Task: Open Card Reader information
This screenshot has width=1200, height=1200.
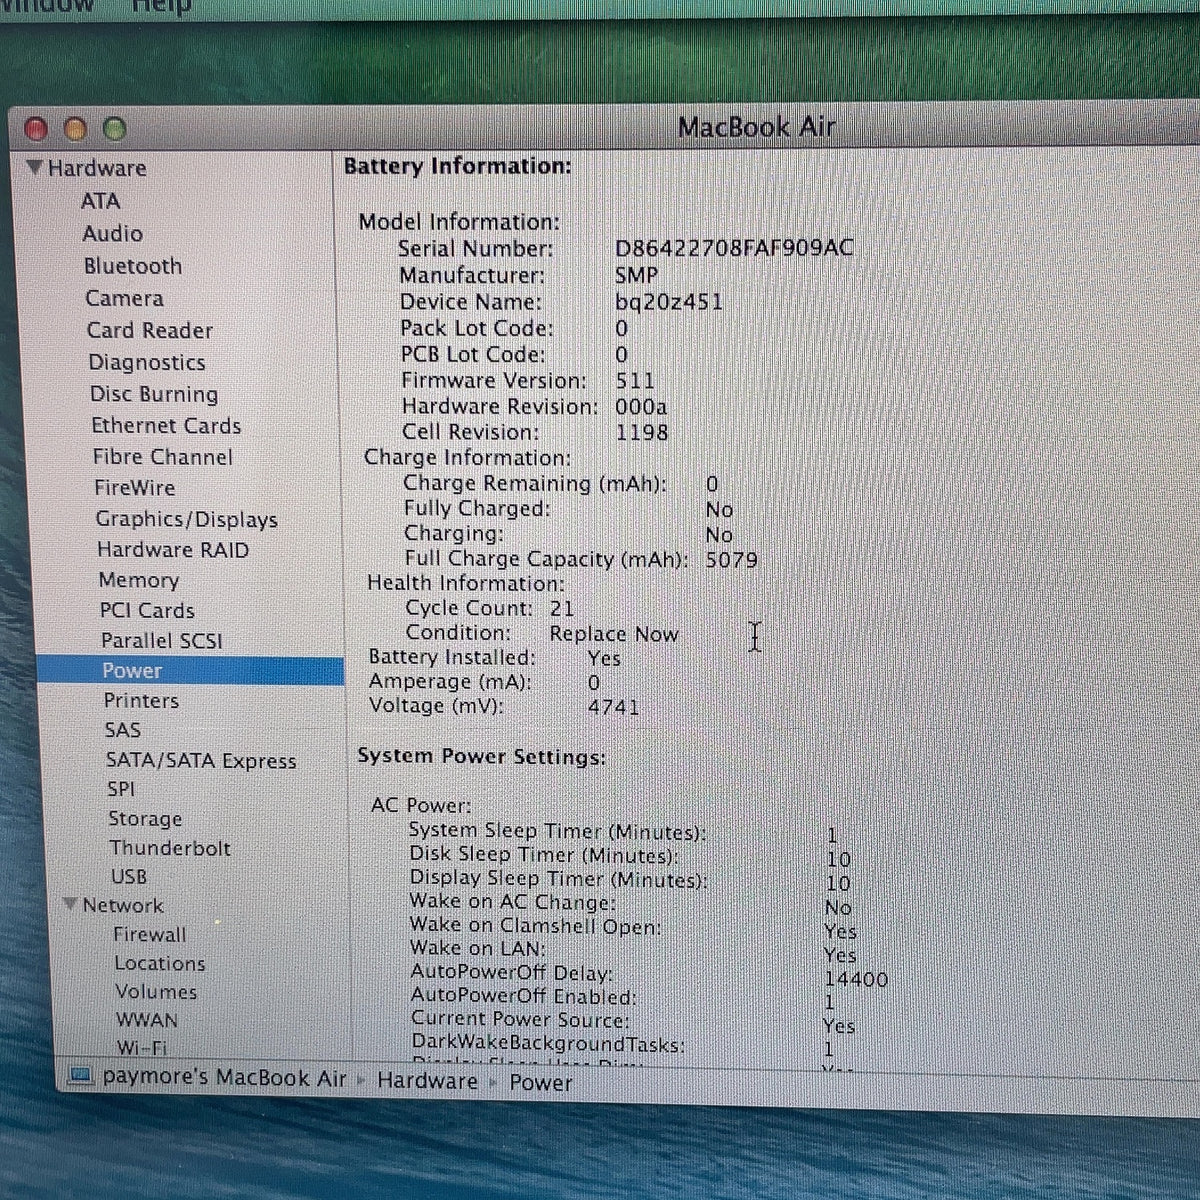Action: pyautogui.click(x=149, y=330)
